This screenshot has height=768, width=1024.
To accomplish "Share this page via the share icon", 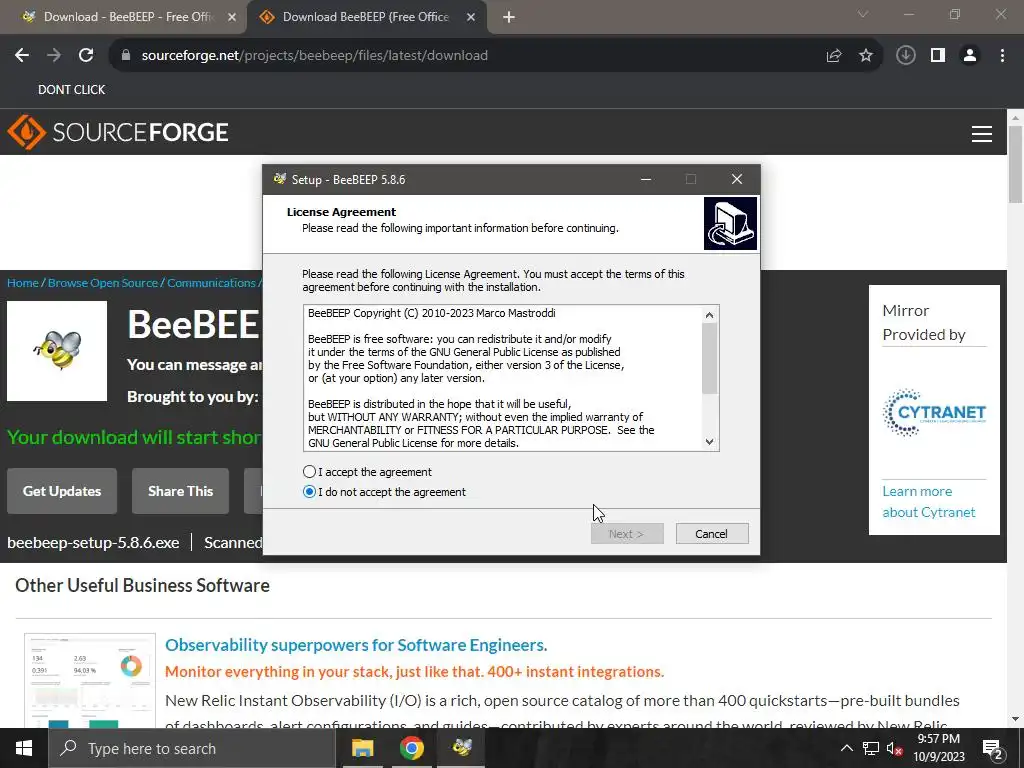I will tap(834, 56).
